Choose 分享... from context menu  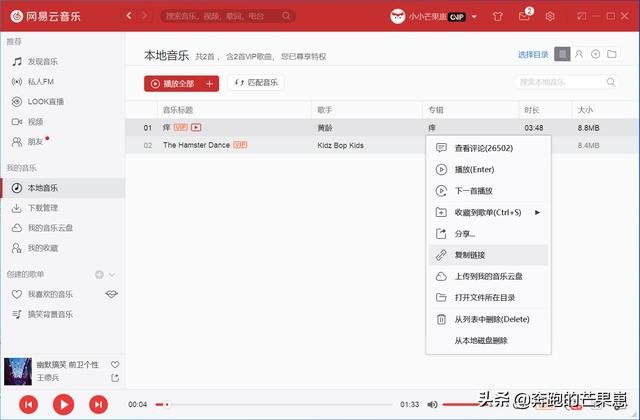[488, 233]
